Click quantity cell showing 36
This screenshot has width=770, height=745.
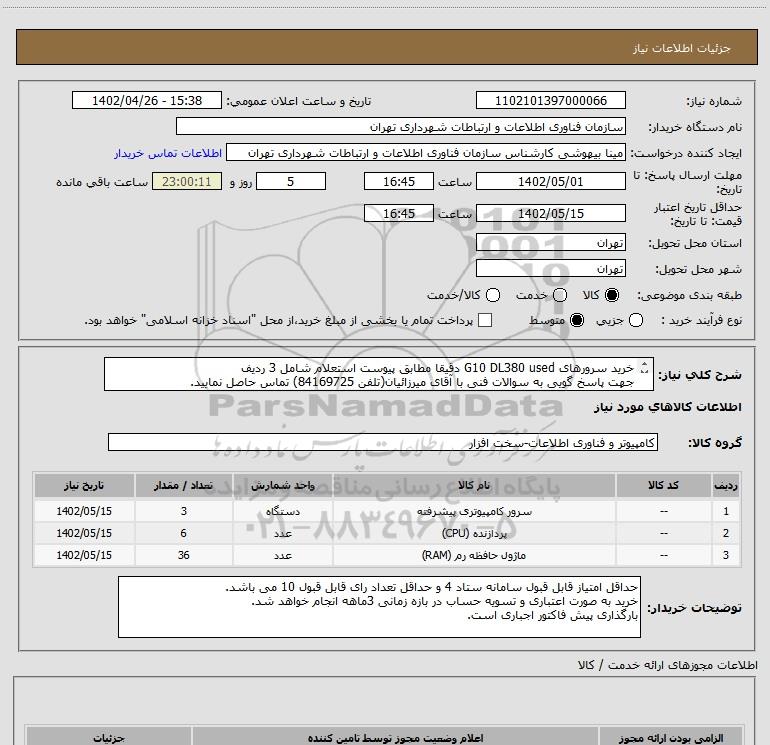[x=184, y=555]
